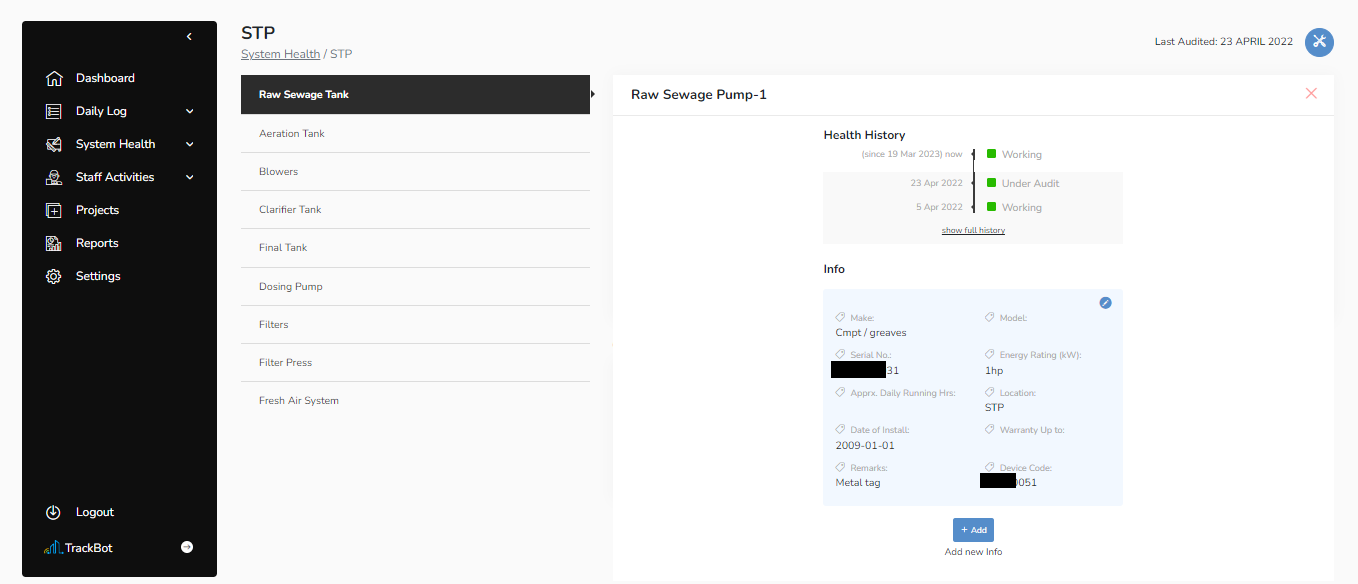
Task: Select Aeration Tank from the list
Action: (x=292, y=134)
